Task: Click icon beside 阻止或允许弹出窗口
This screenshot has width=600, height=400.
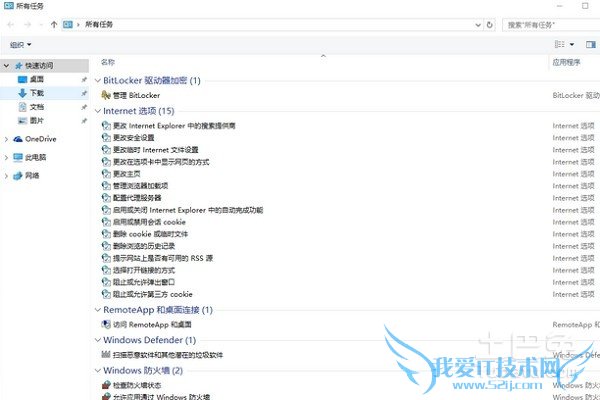Action: (x=106, y=282)
